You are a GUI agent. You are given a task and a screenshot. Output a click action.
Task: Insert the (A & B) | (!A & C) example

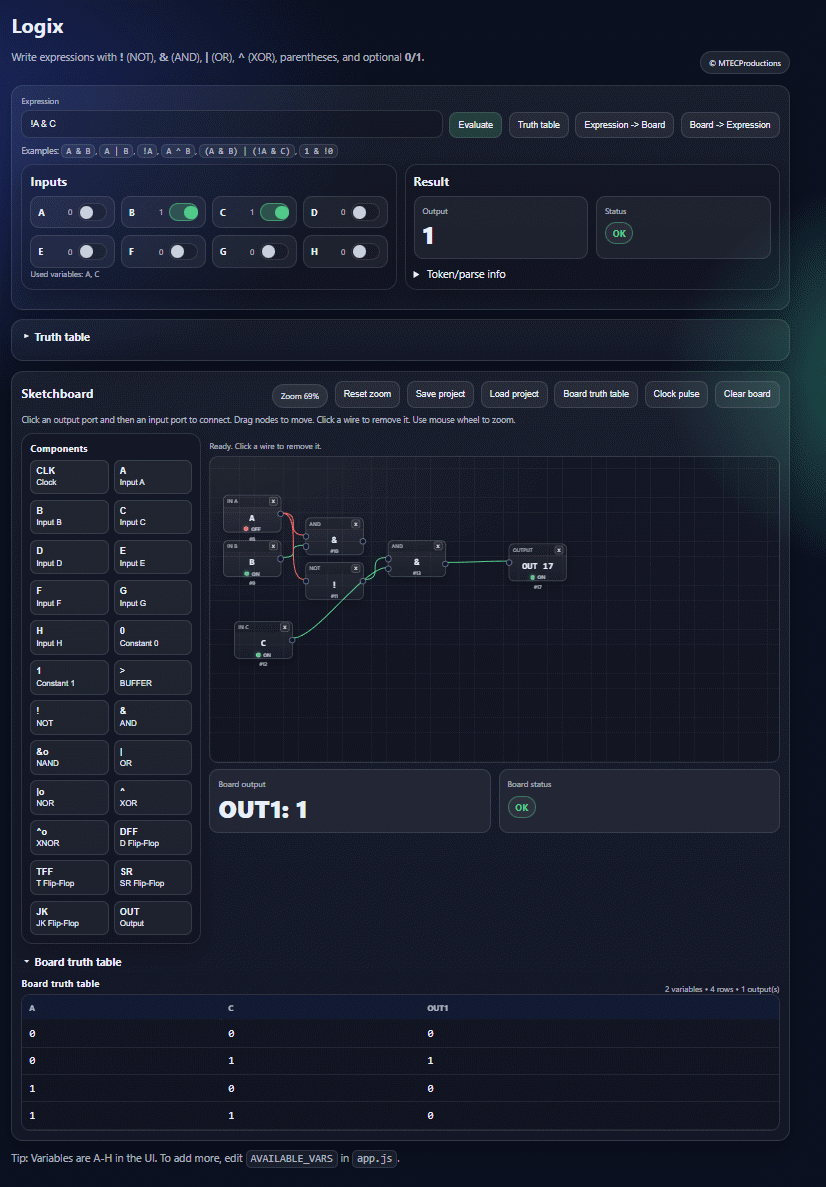click(x=246, y=151)
